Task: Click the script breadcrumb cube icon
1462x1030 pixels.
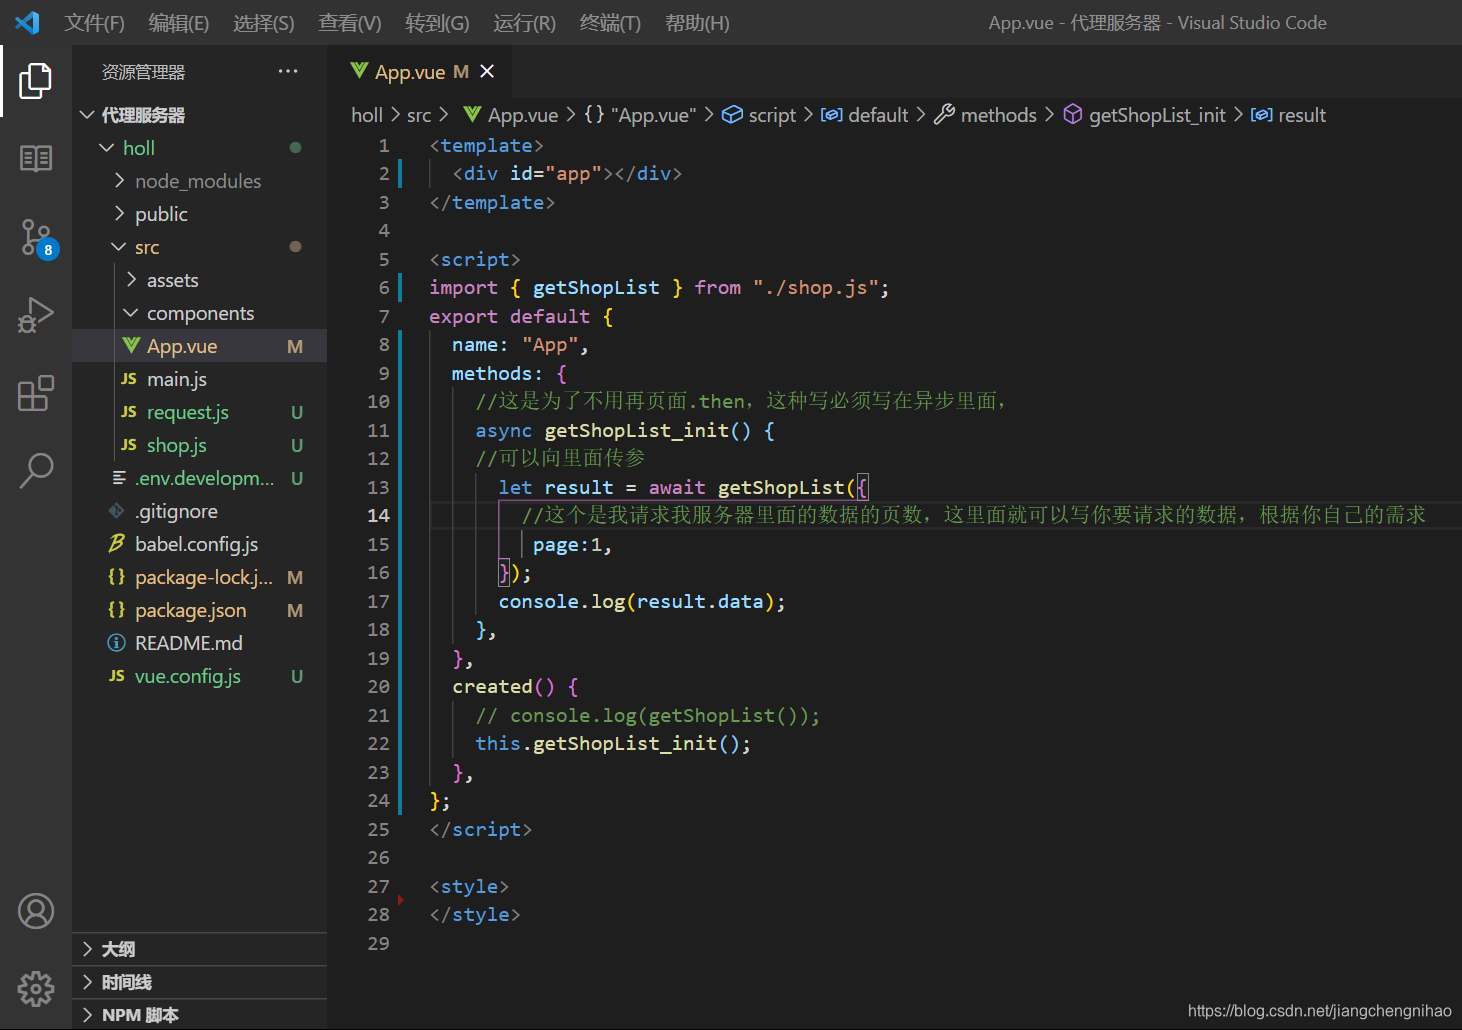Action: pyautogui.click(x=732, y=115)
